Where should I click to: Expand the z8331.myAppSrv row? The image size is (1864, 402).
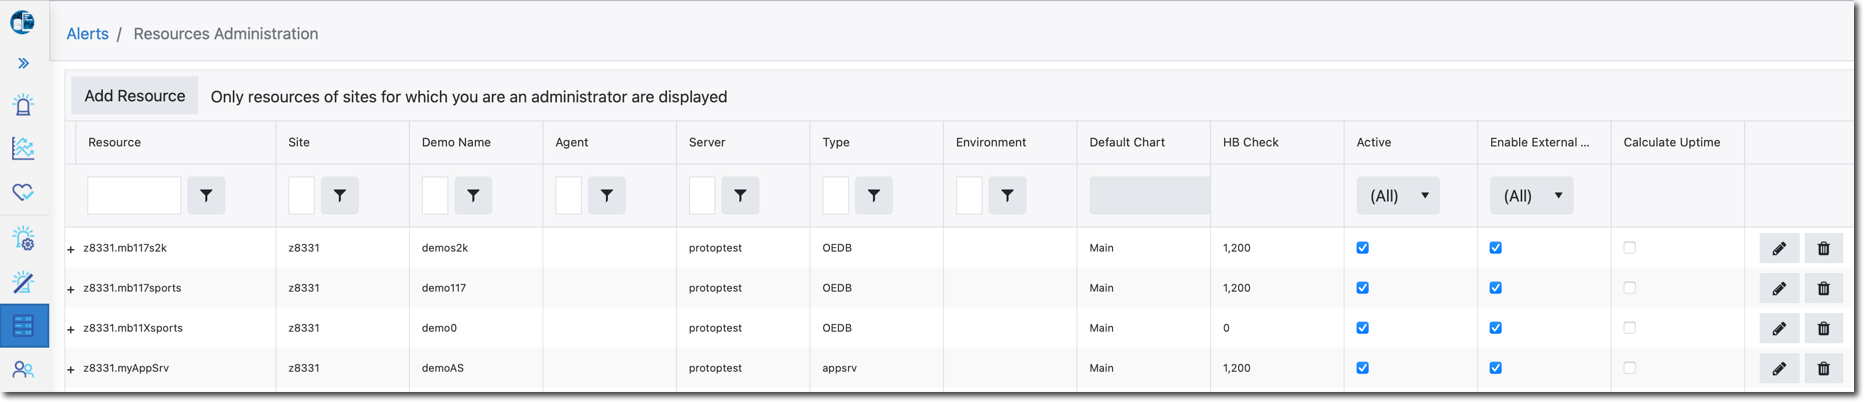pyautogui.click(x=71, y=369)
